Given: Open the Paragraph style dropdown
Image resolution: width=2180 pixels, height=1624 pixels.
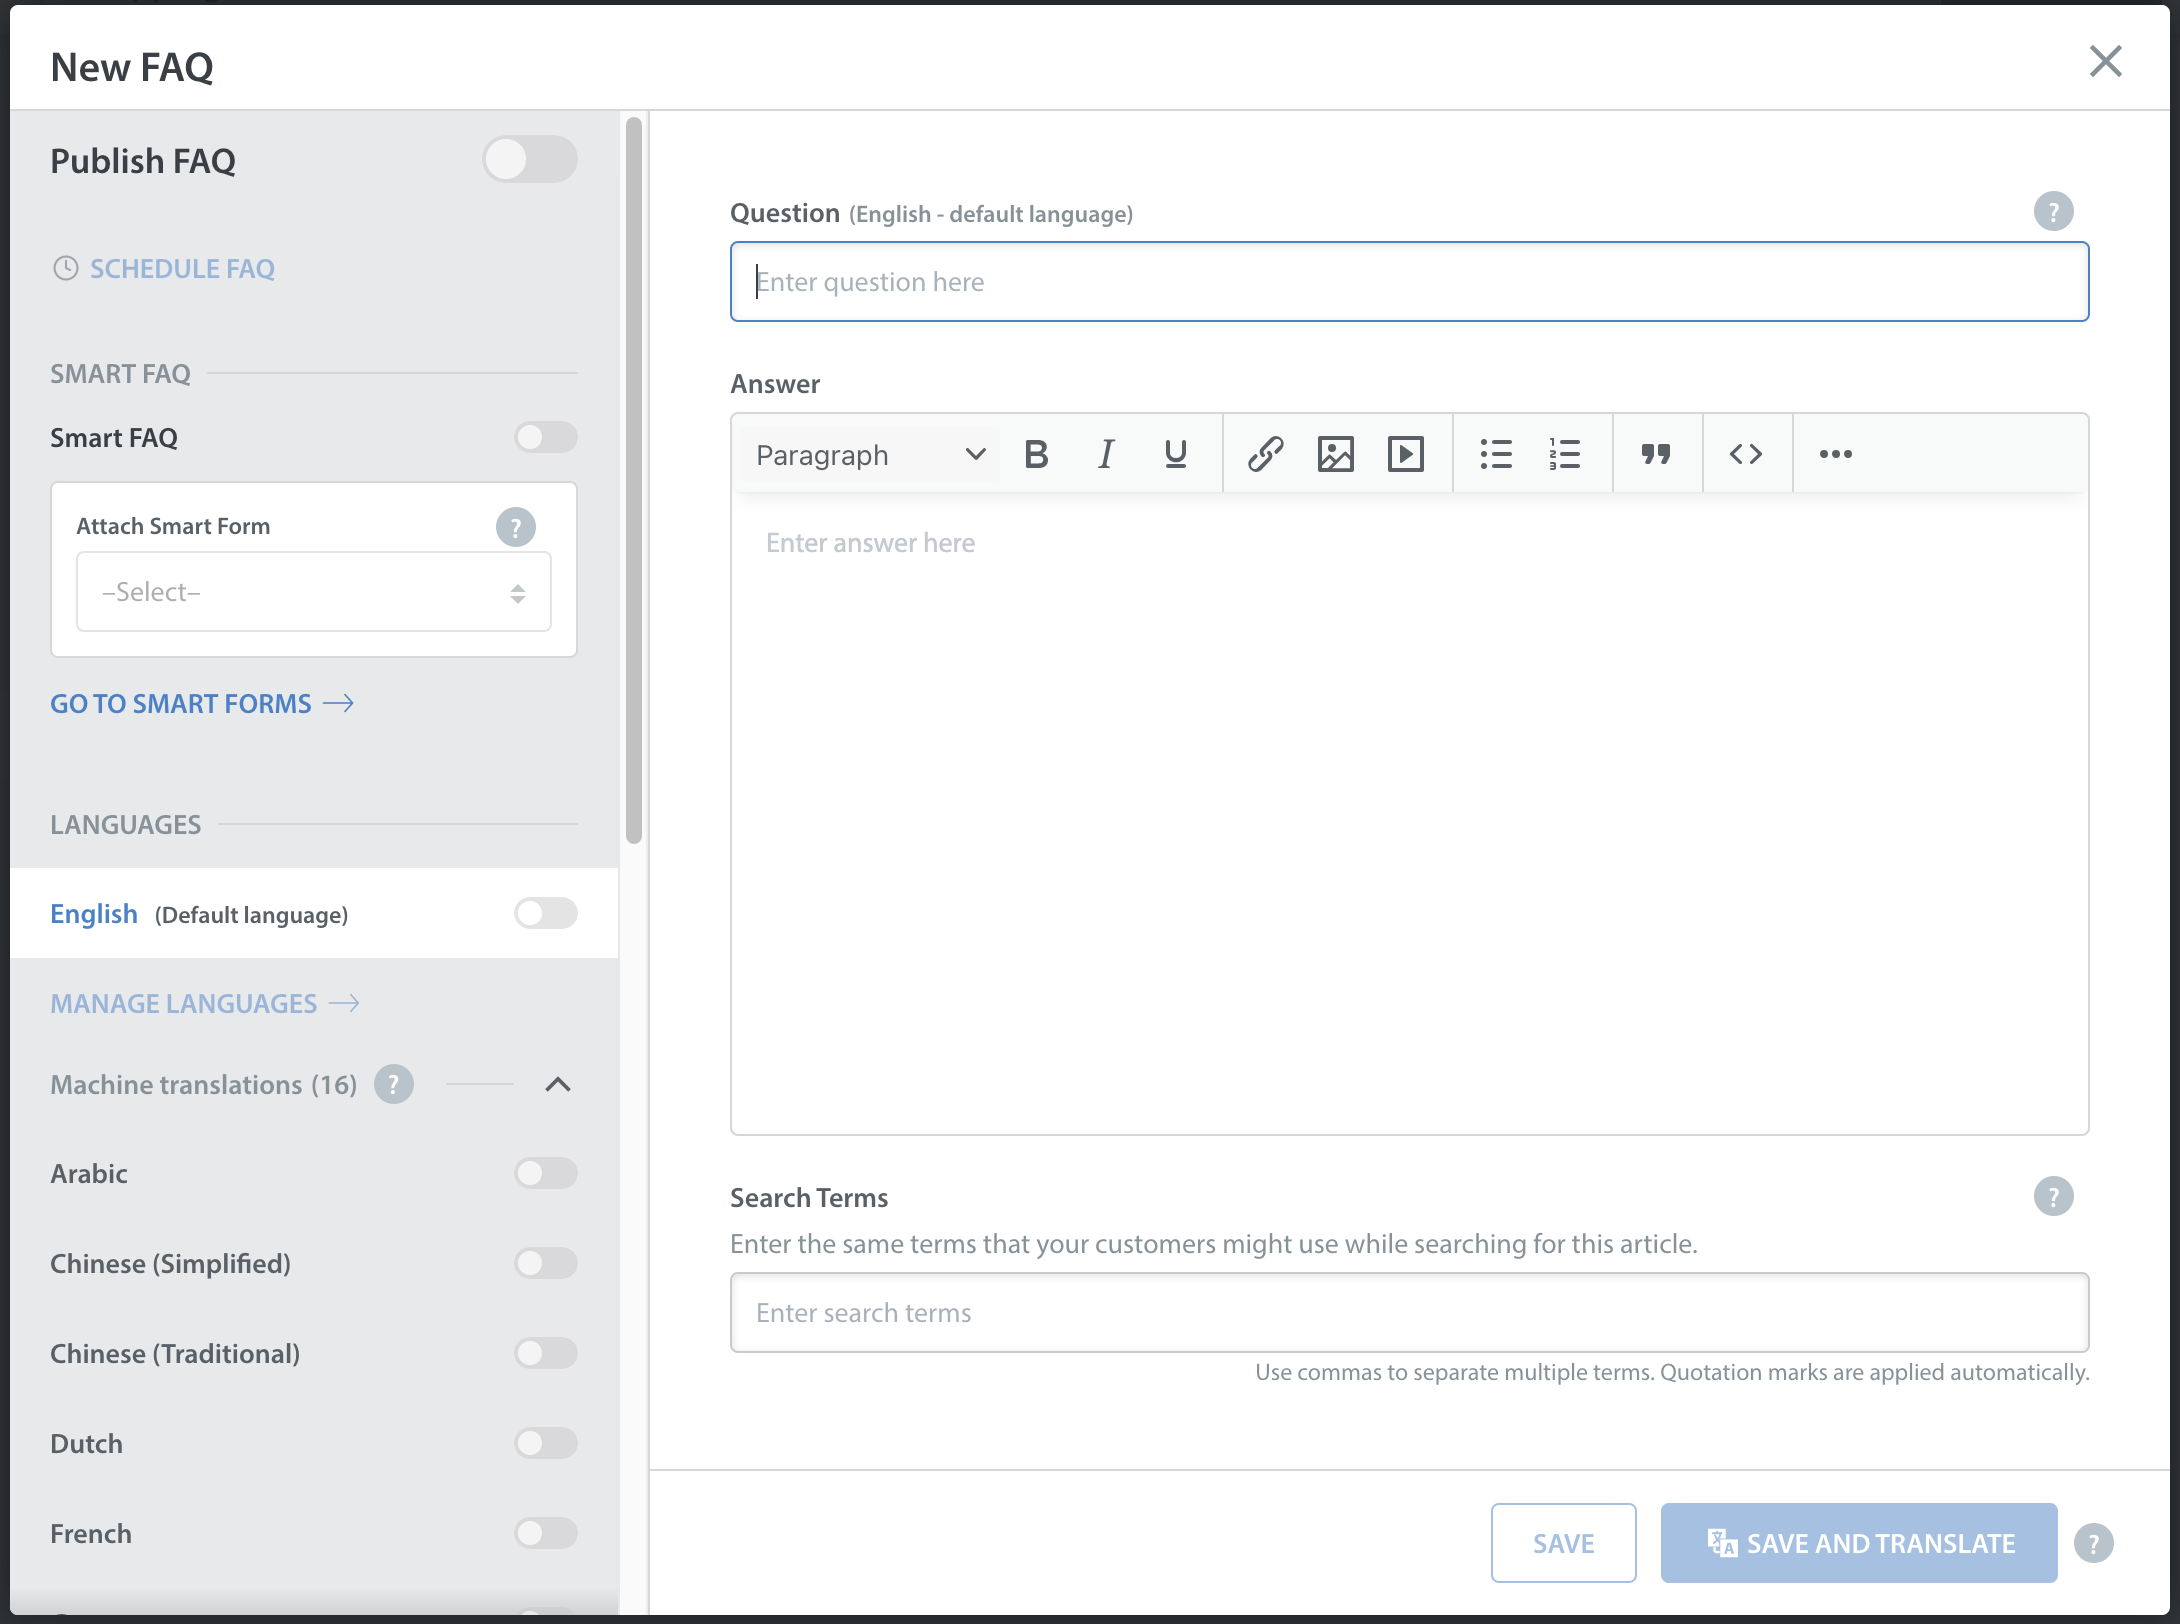Looking at the screenshot, I should tap(870, 455).
